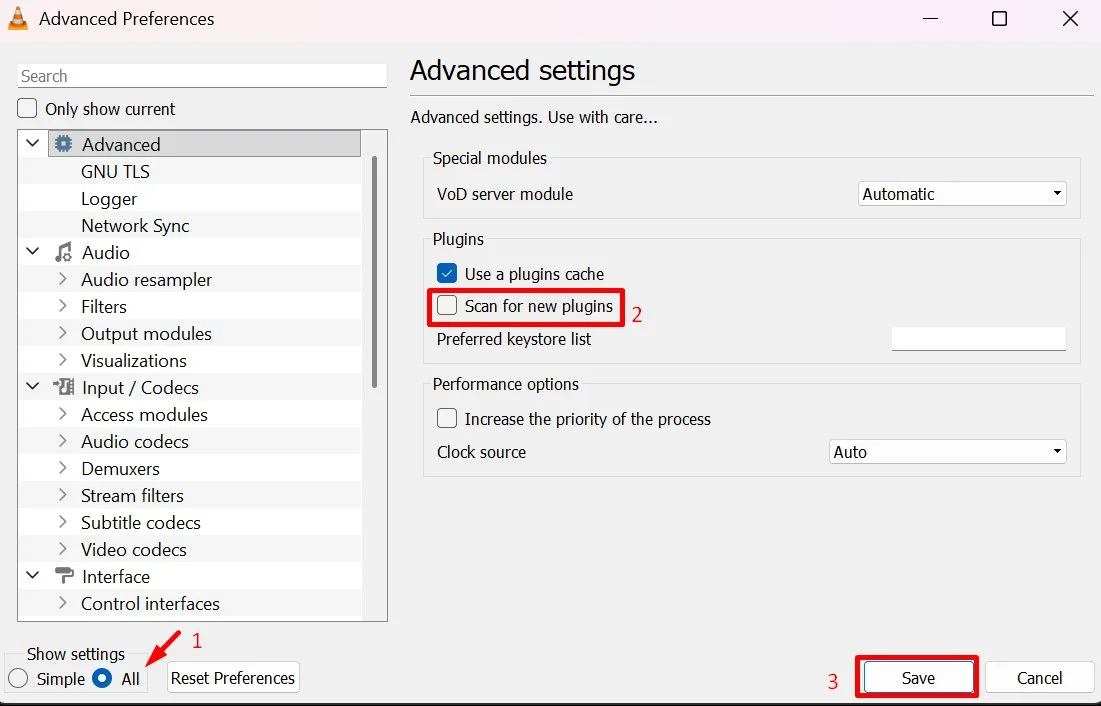
Task: Open the Interface category
Action: click(116, 577)
